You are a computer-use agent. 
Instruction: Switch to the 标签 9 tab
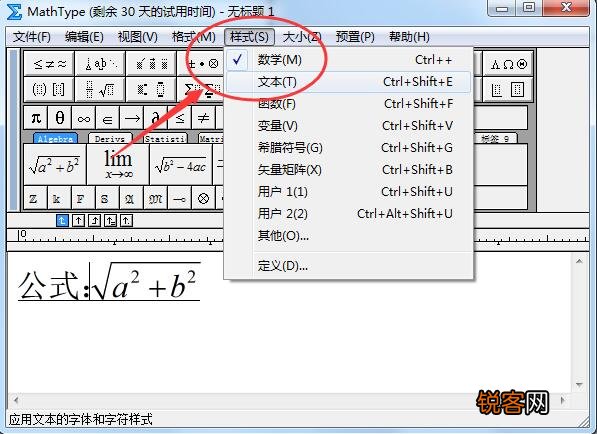pos(495,138)
